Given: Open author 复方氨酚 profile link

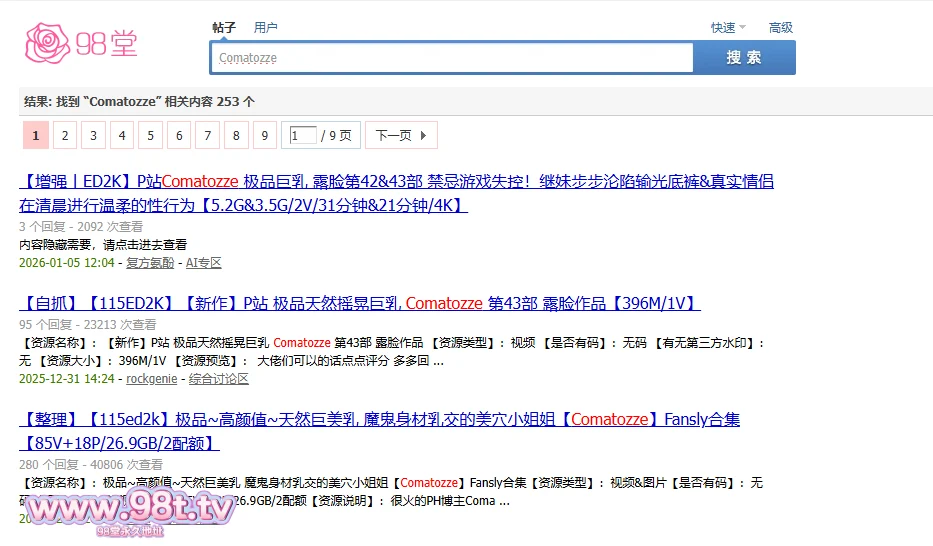Looking at the screenshot, I should [152, 263].
